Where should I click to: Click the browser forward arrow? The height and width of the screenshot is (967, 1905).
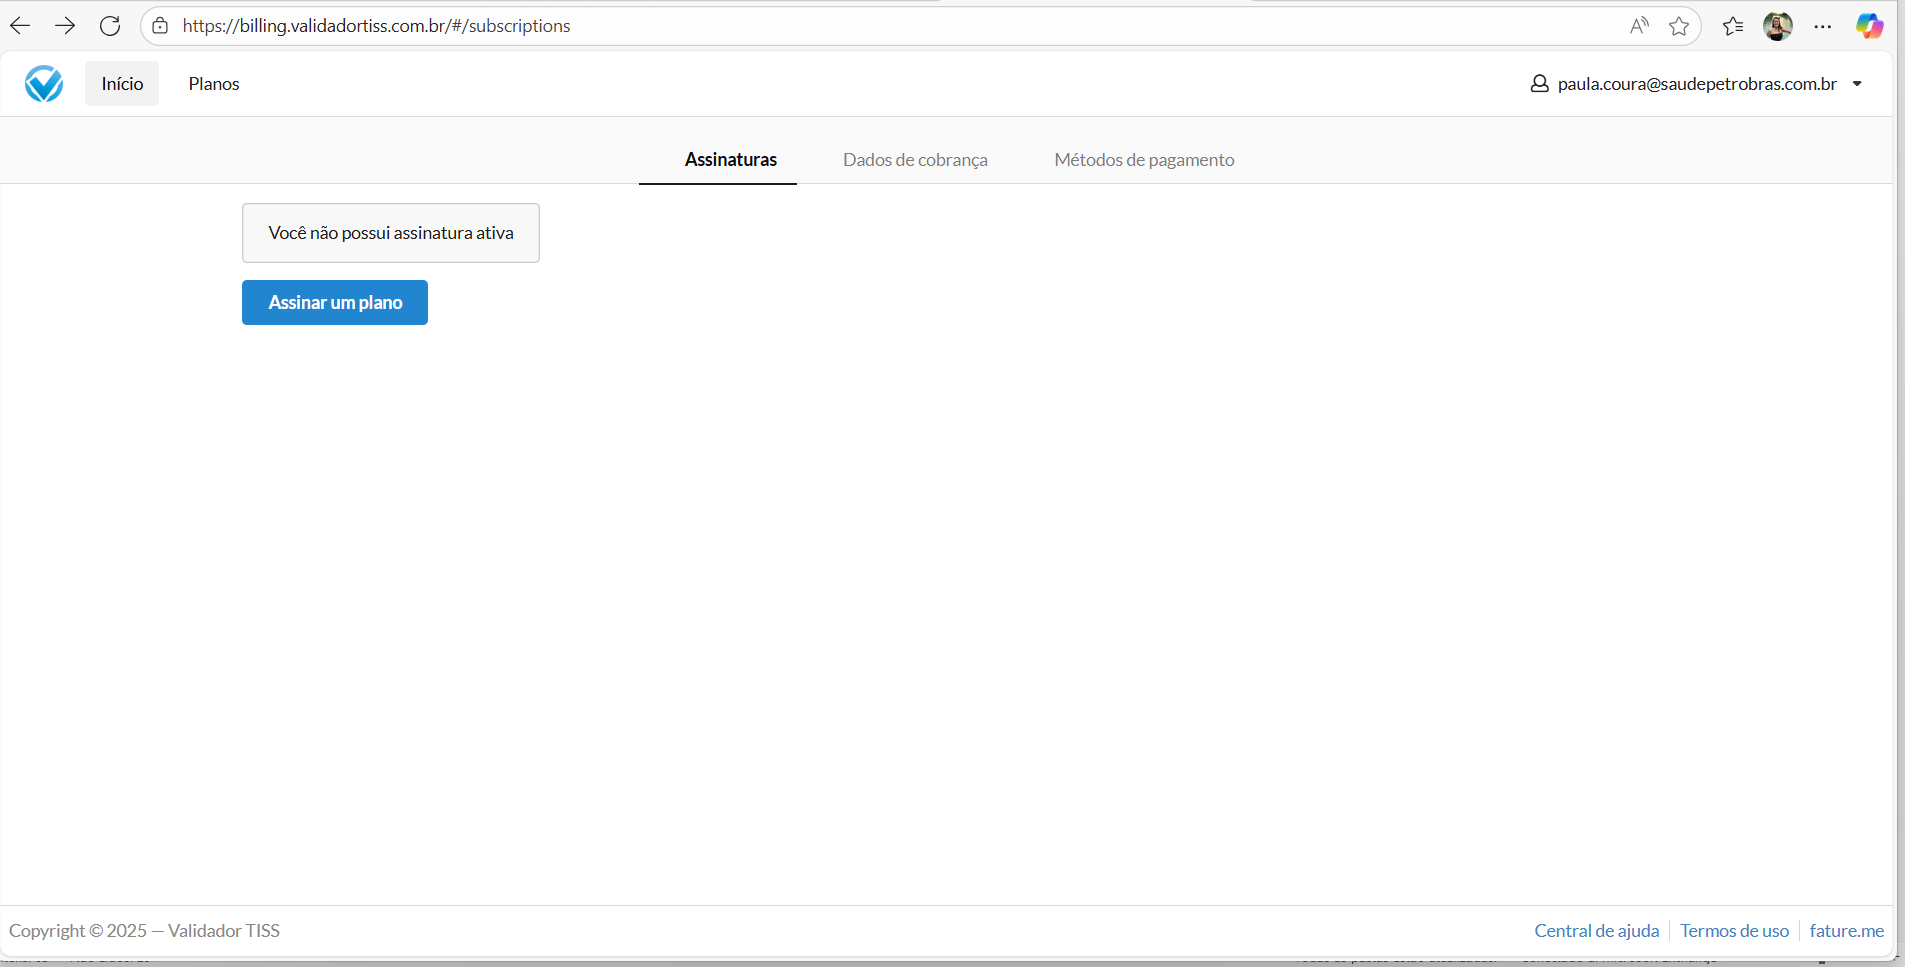click(x=65, y=26)
